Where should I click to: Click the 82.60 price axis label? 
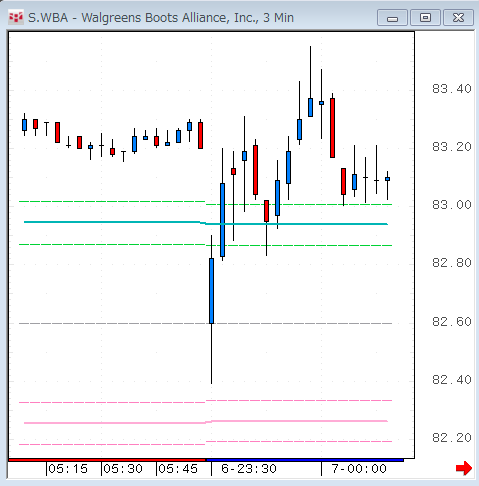click(x=452, y=322)
